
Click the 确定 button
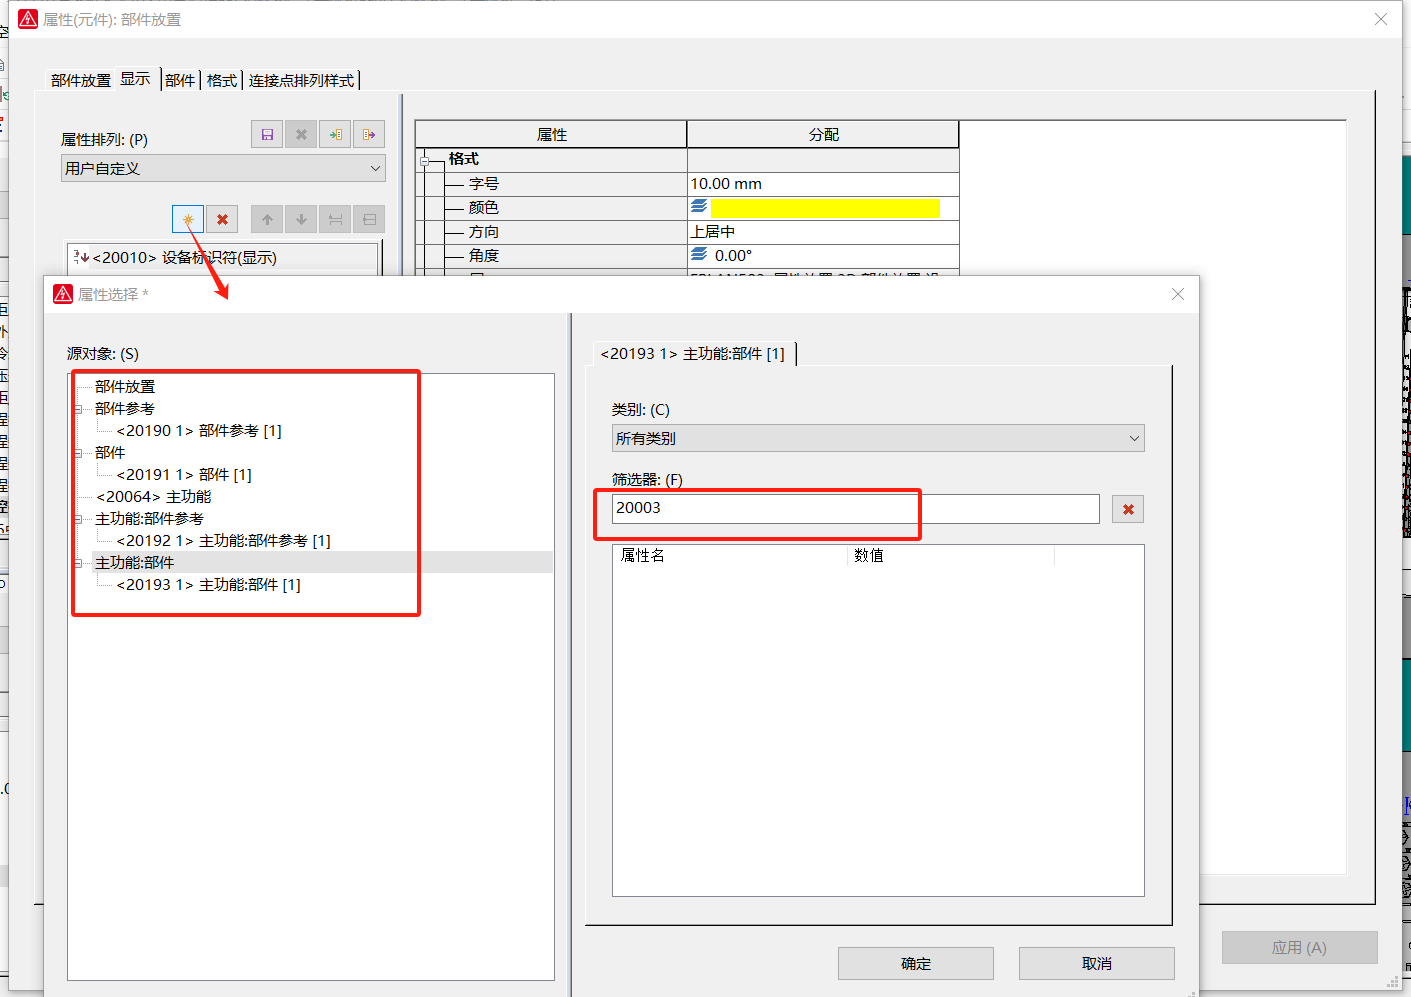point(915,963)
